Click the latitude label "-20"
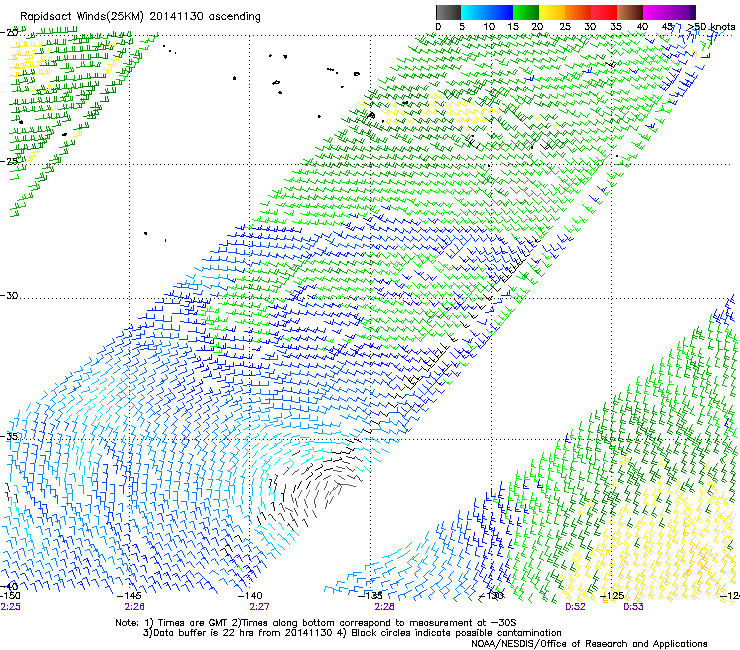 [x=9, y=33]
